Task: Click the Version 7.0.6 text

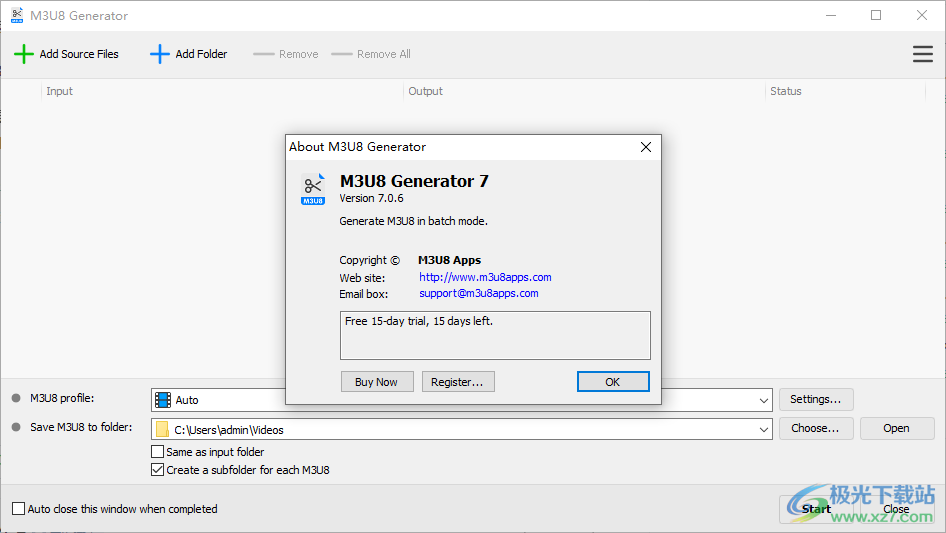Action: [x=372, y=198]
